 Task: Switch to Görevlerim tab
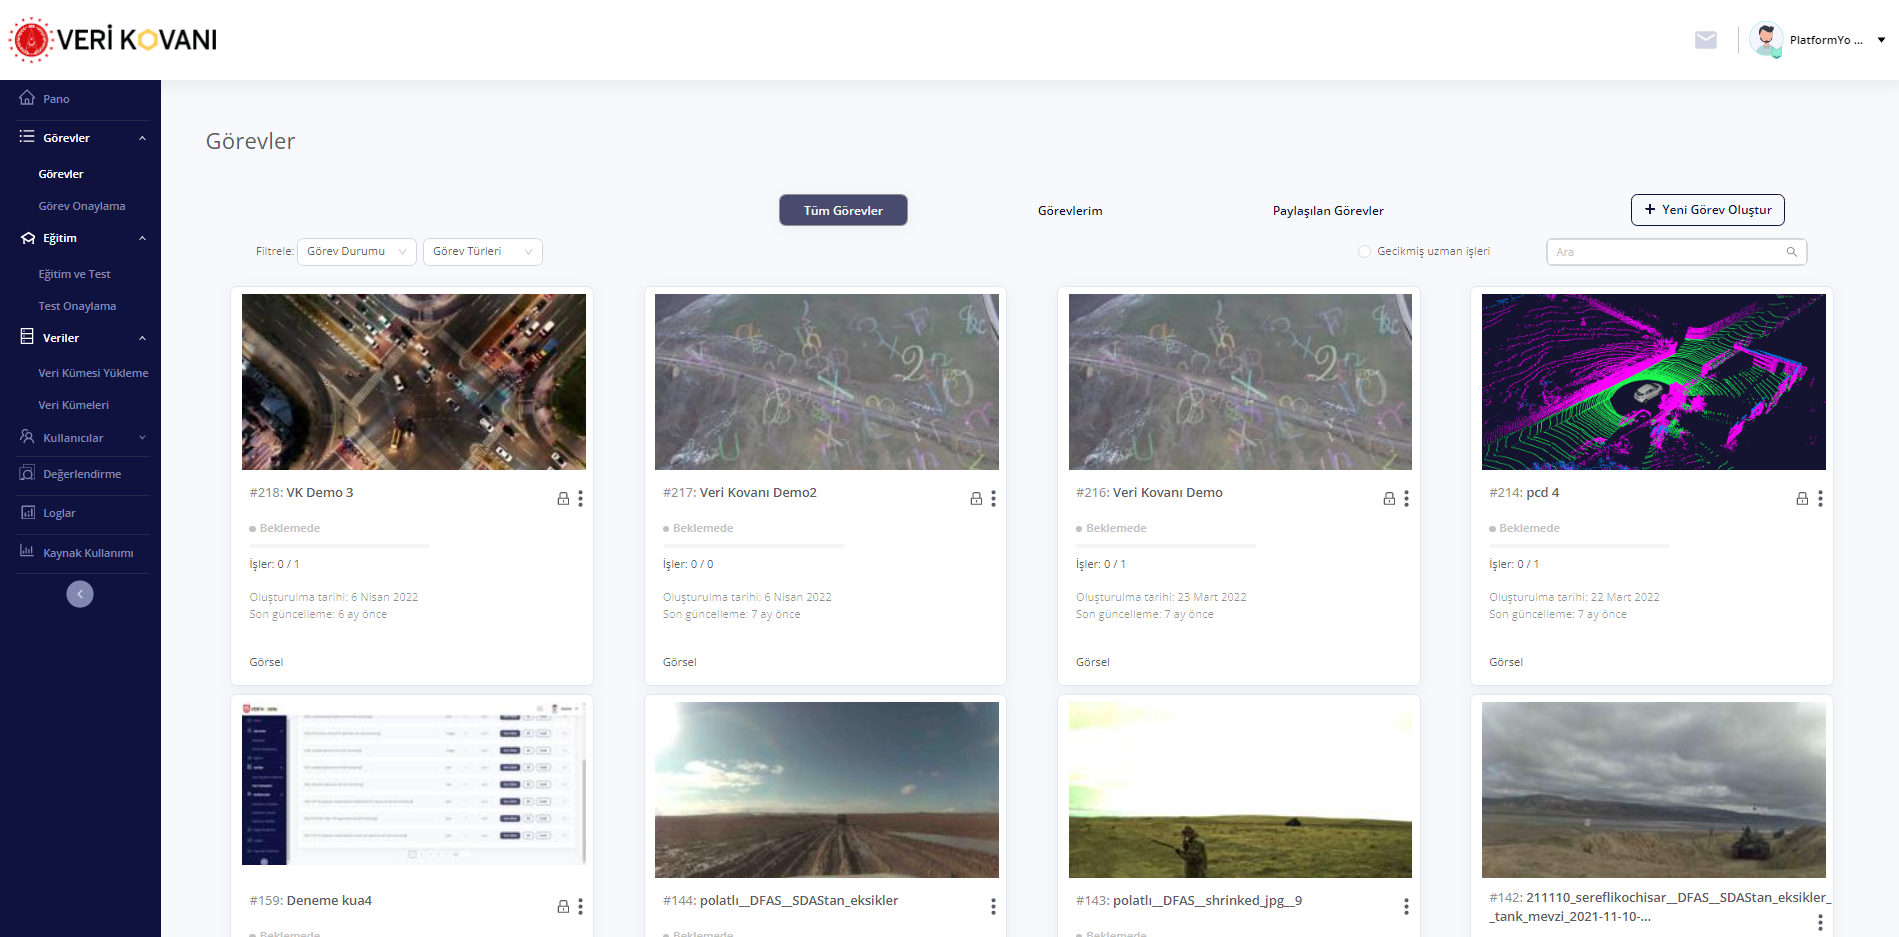[1070, 211]
